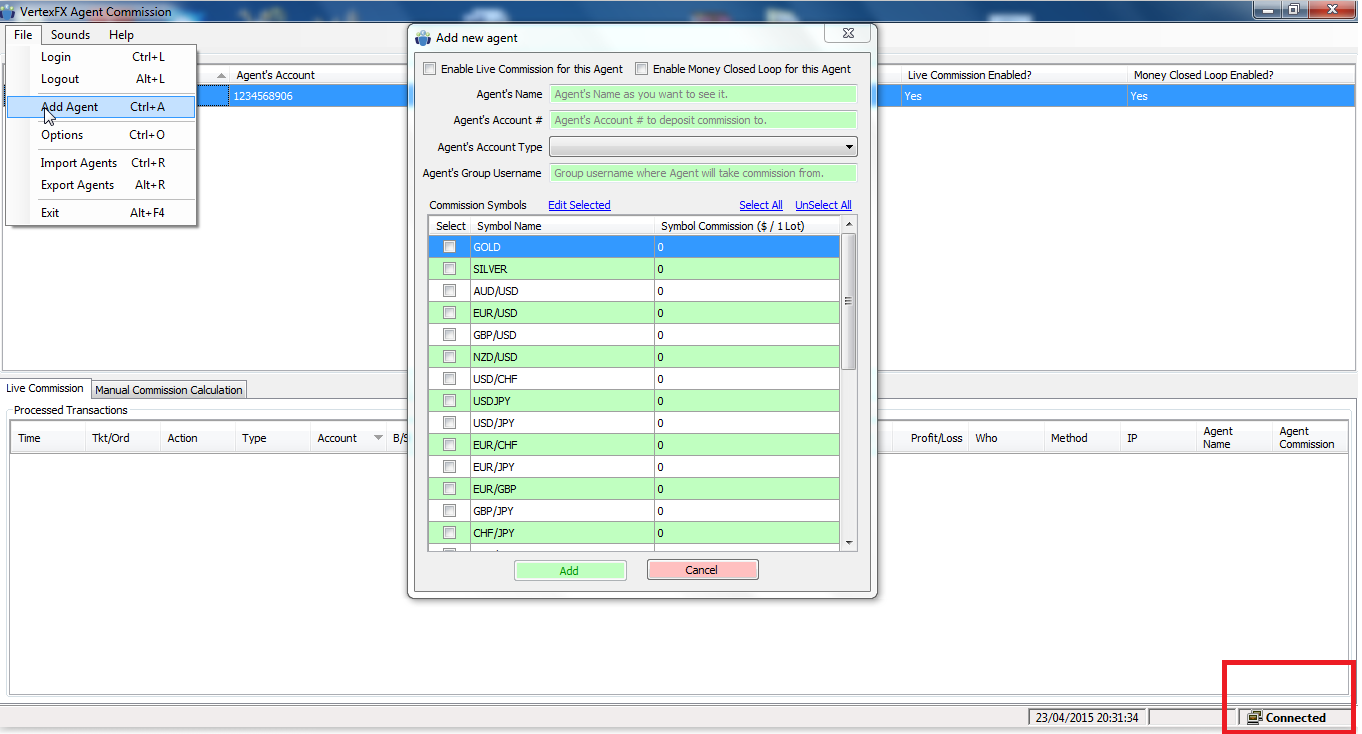
Task: Click SILVER commission value cell
Action: click(x=747, y=269)
